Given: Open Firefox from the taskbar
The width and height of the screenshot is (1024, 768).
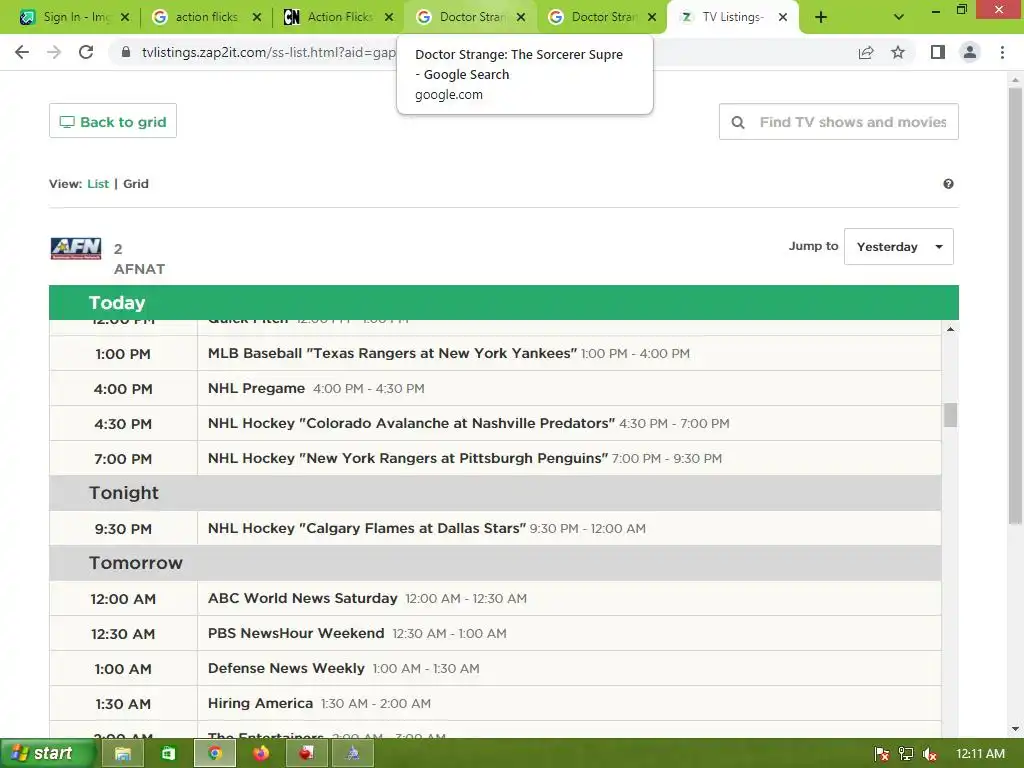Looking at the screenshot, I should (x=261, y=754).
